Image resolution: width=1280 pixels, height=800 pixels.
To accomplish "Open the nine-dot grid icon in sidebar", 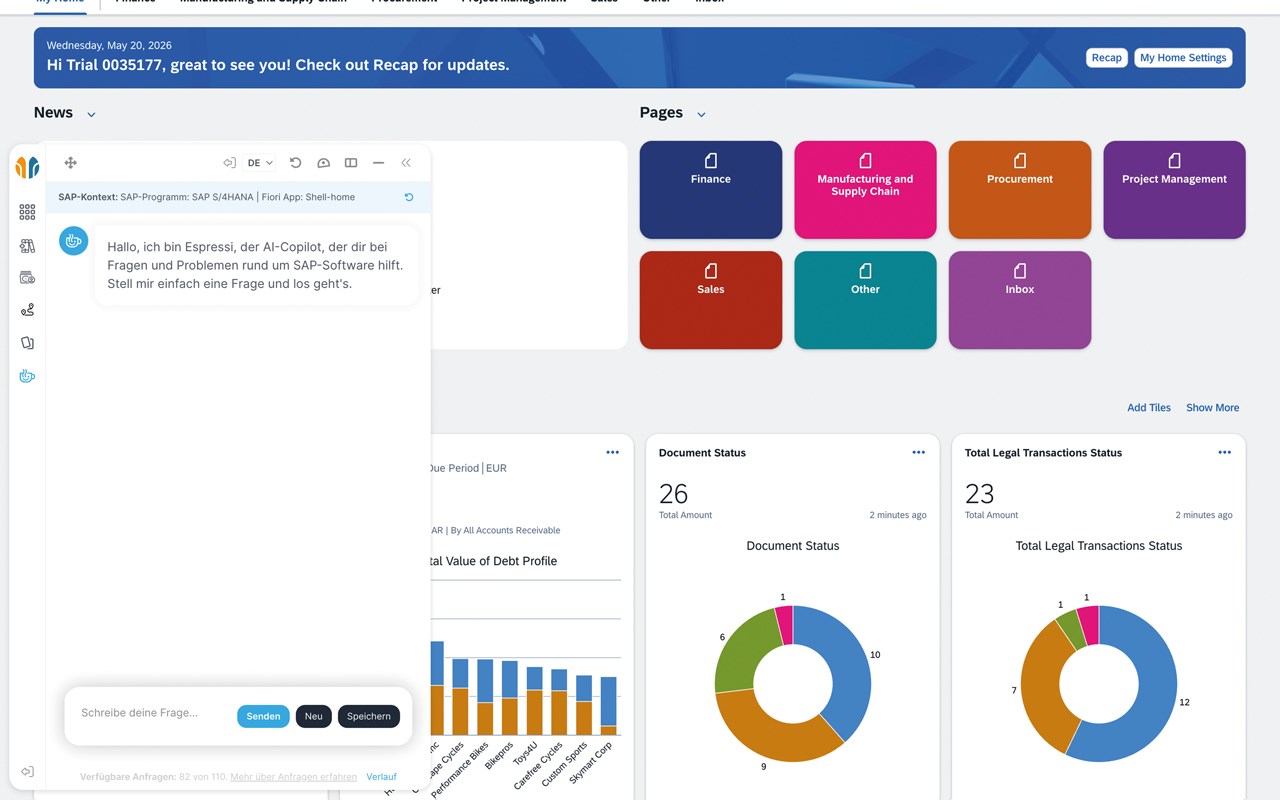I will 27,212.
